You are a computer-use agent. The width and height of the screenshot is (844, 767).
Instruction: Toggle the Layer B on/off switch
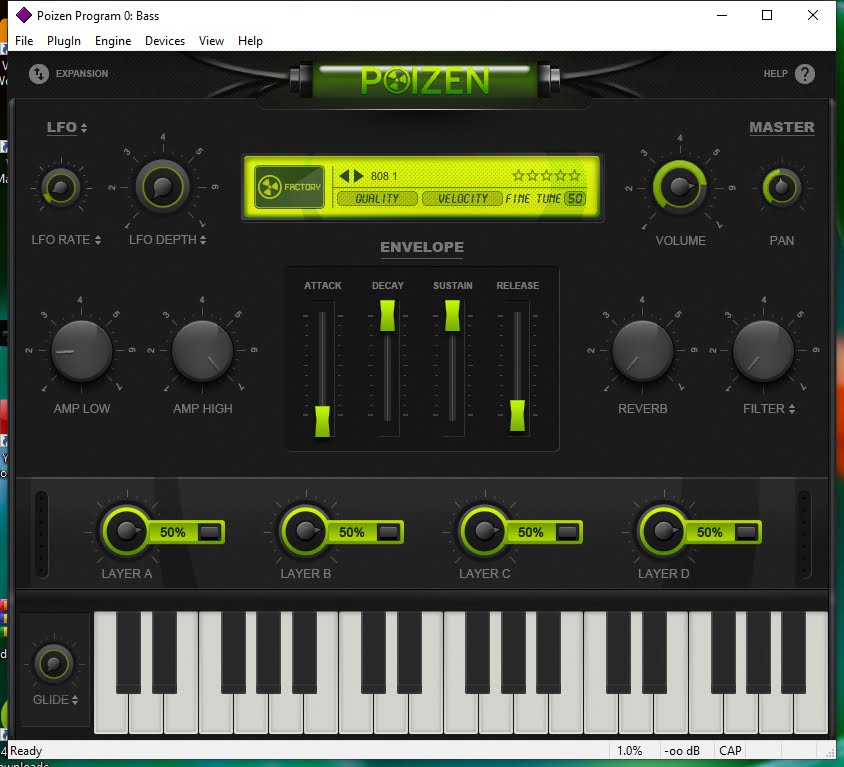(x=388, y=532)
